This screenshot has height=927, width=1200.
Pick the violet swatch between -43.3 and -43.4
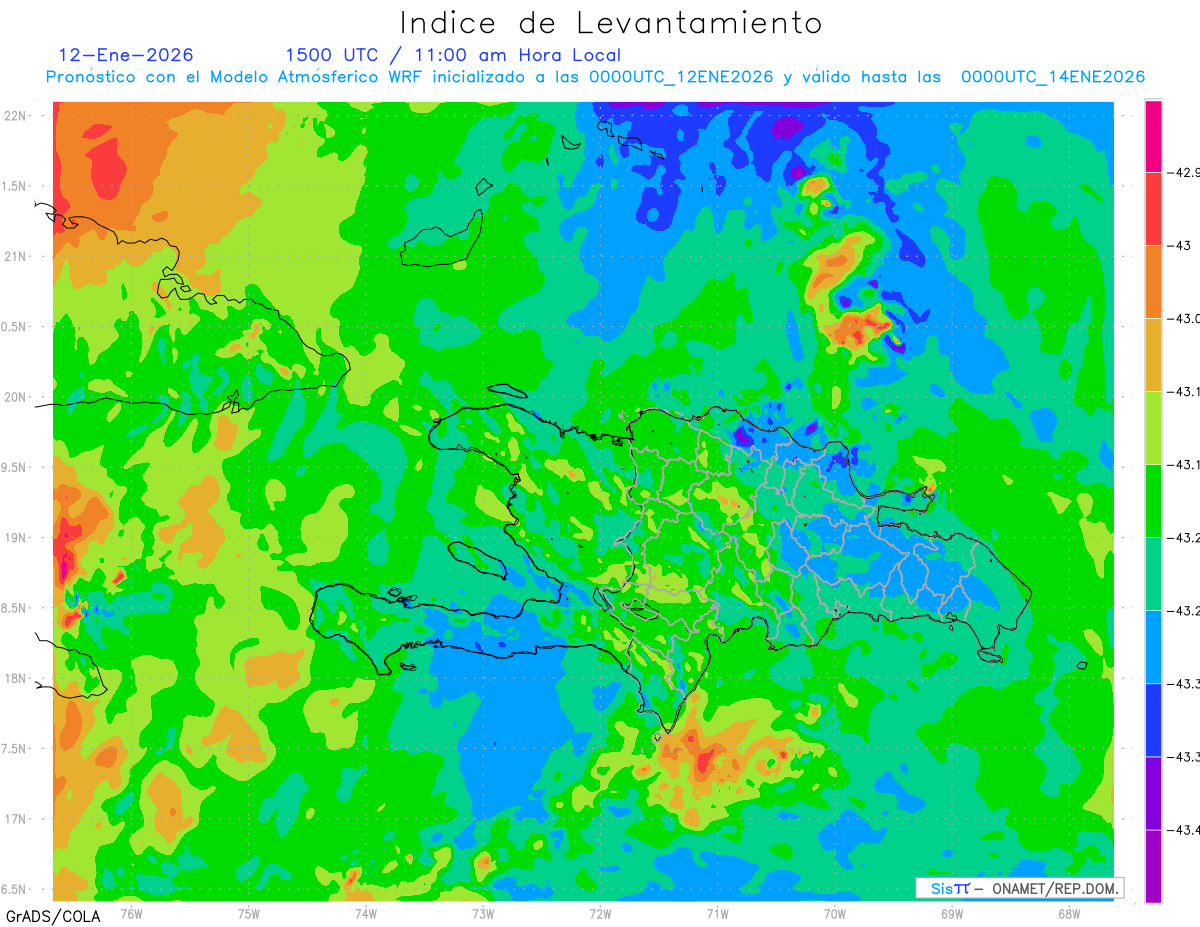[x=1153, y=793]
